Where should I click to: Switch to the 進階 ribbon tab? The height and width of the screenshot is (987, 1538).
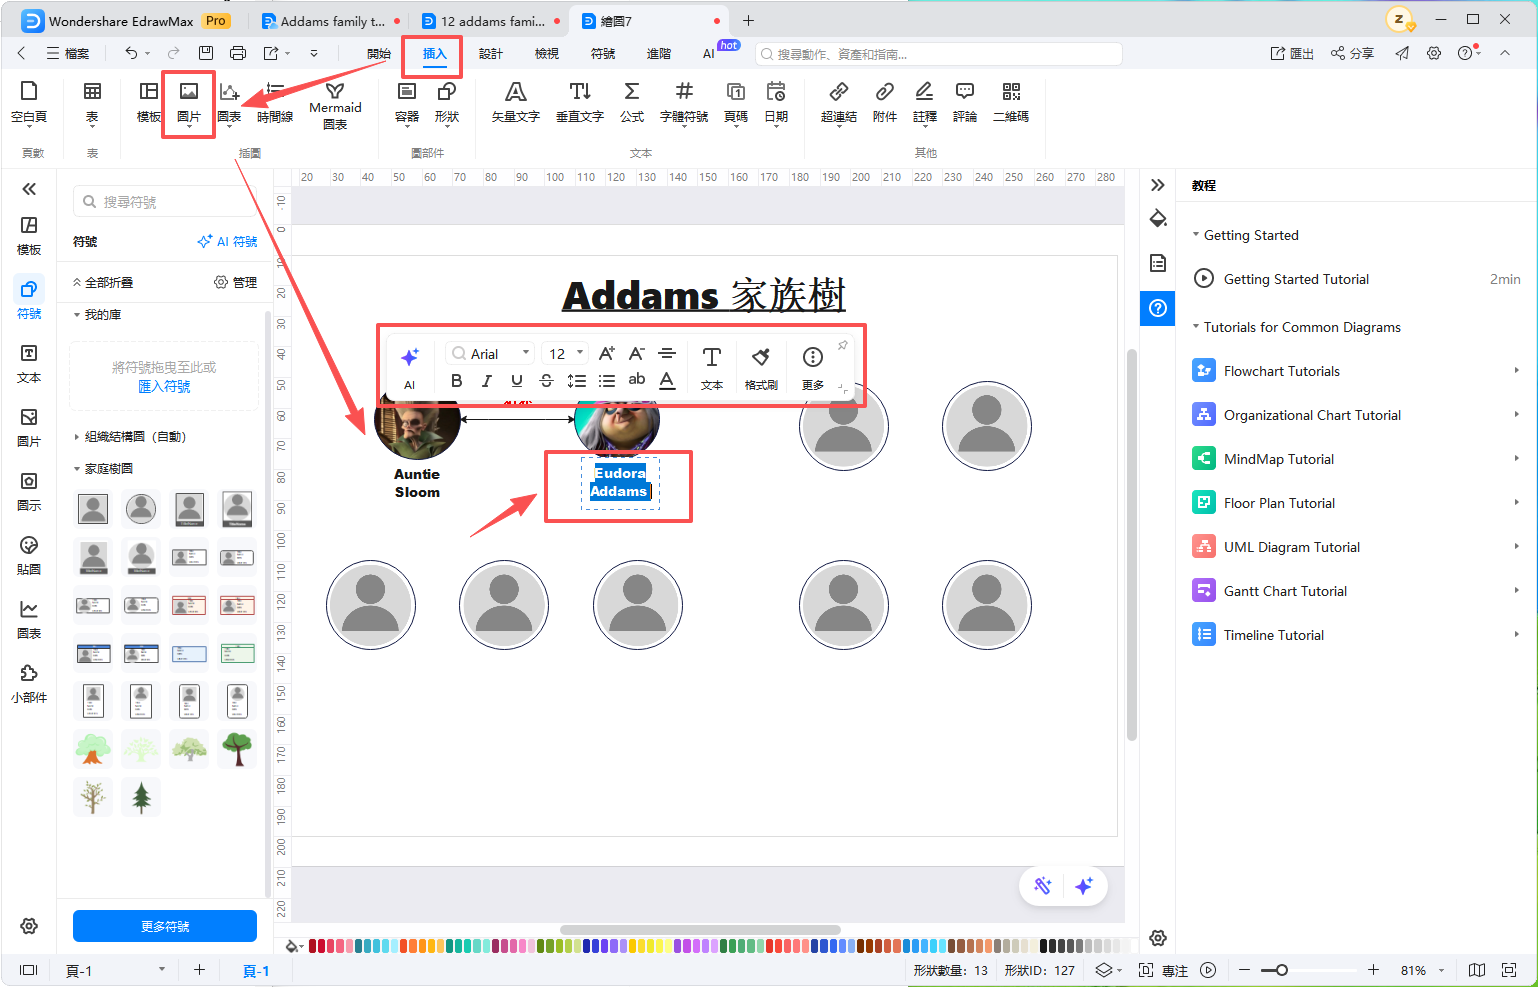pos(658,54)
